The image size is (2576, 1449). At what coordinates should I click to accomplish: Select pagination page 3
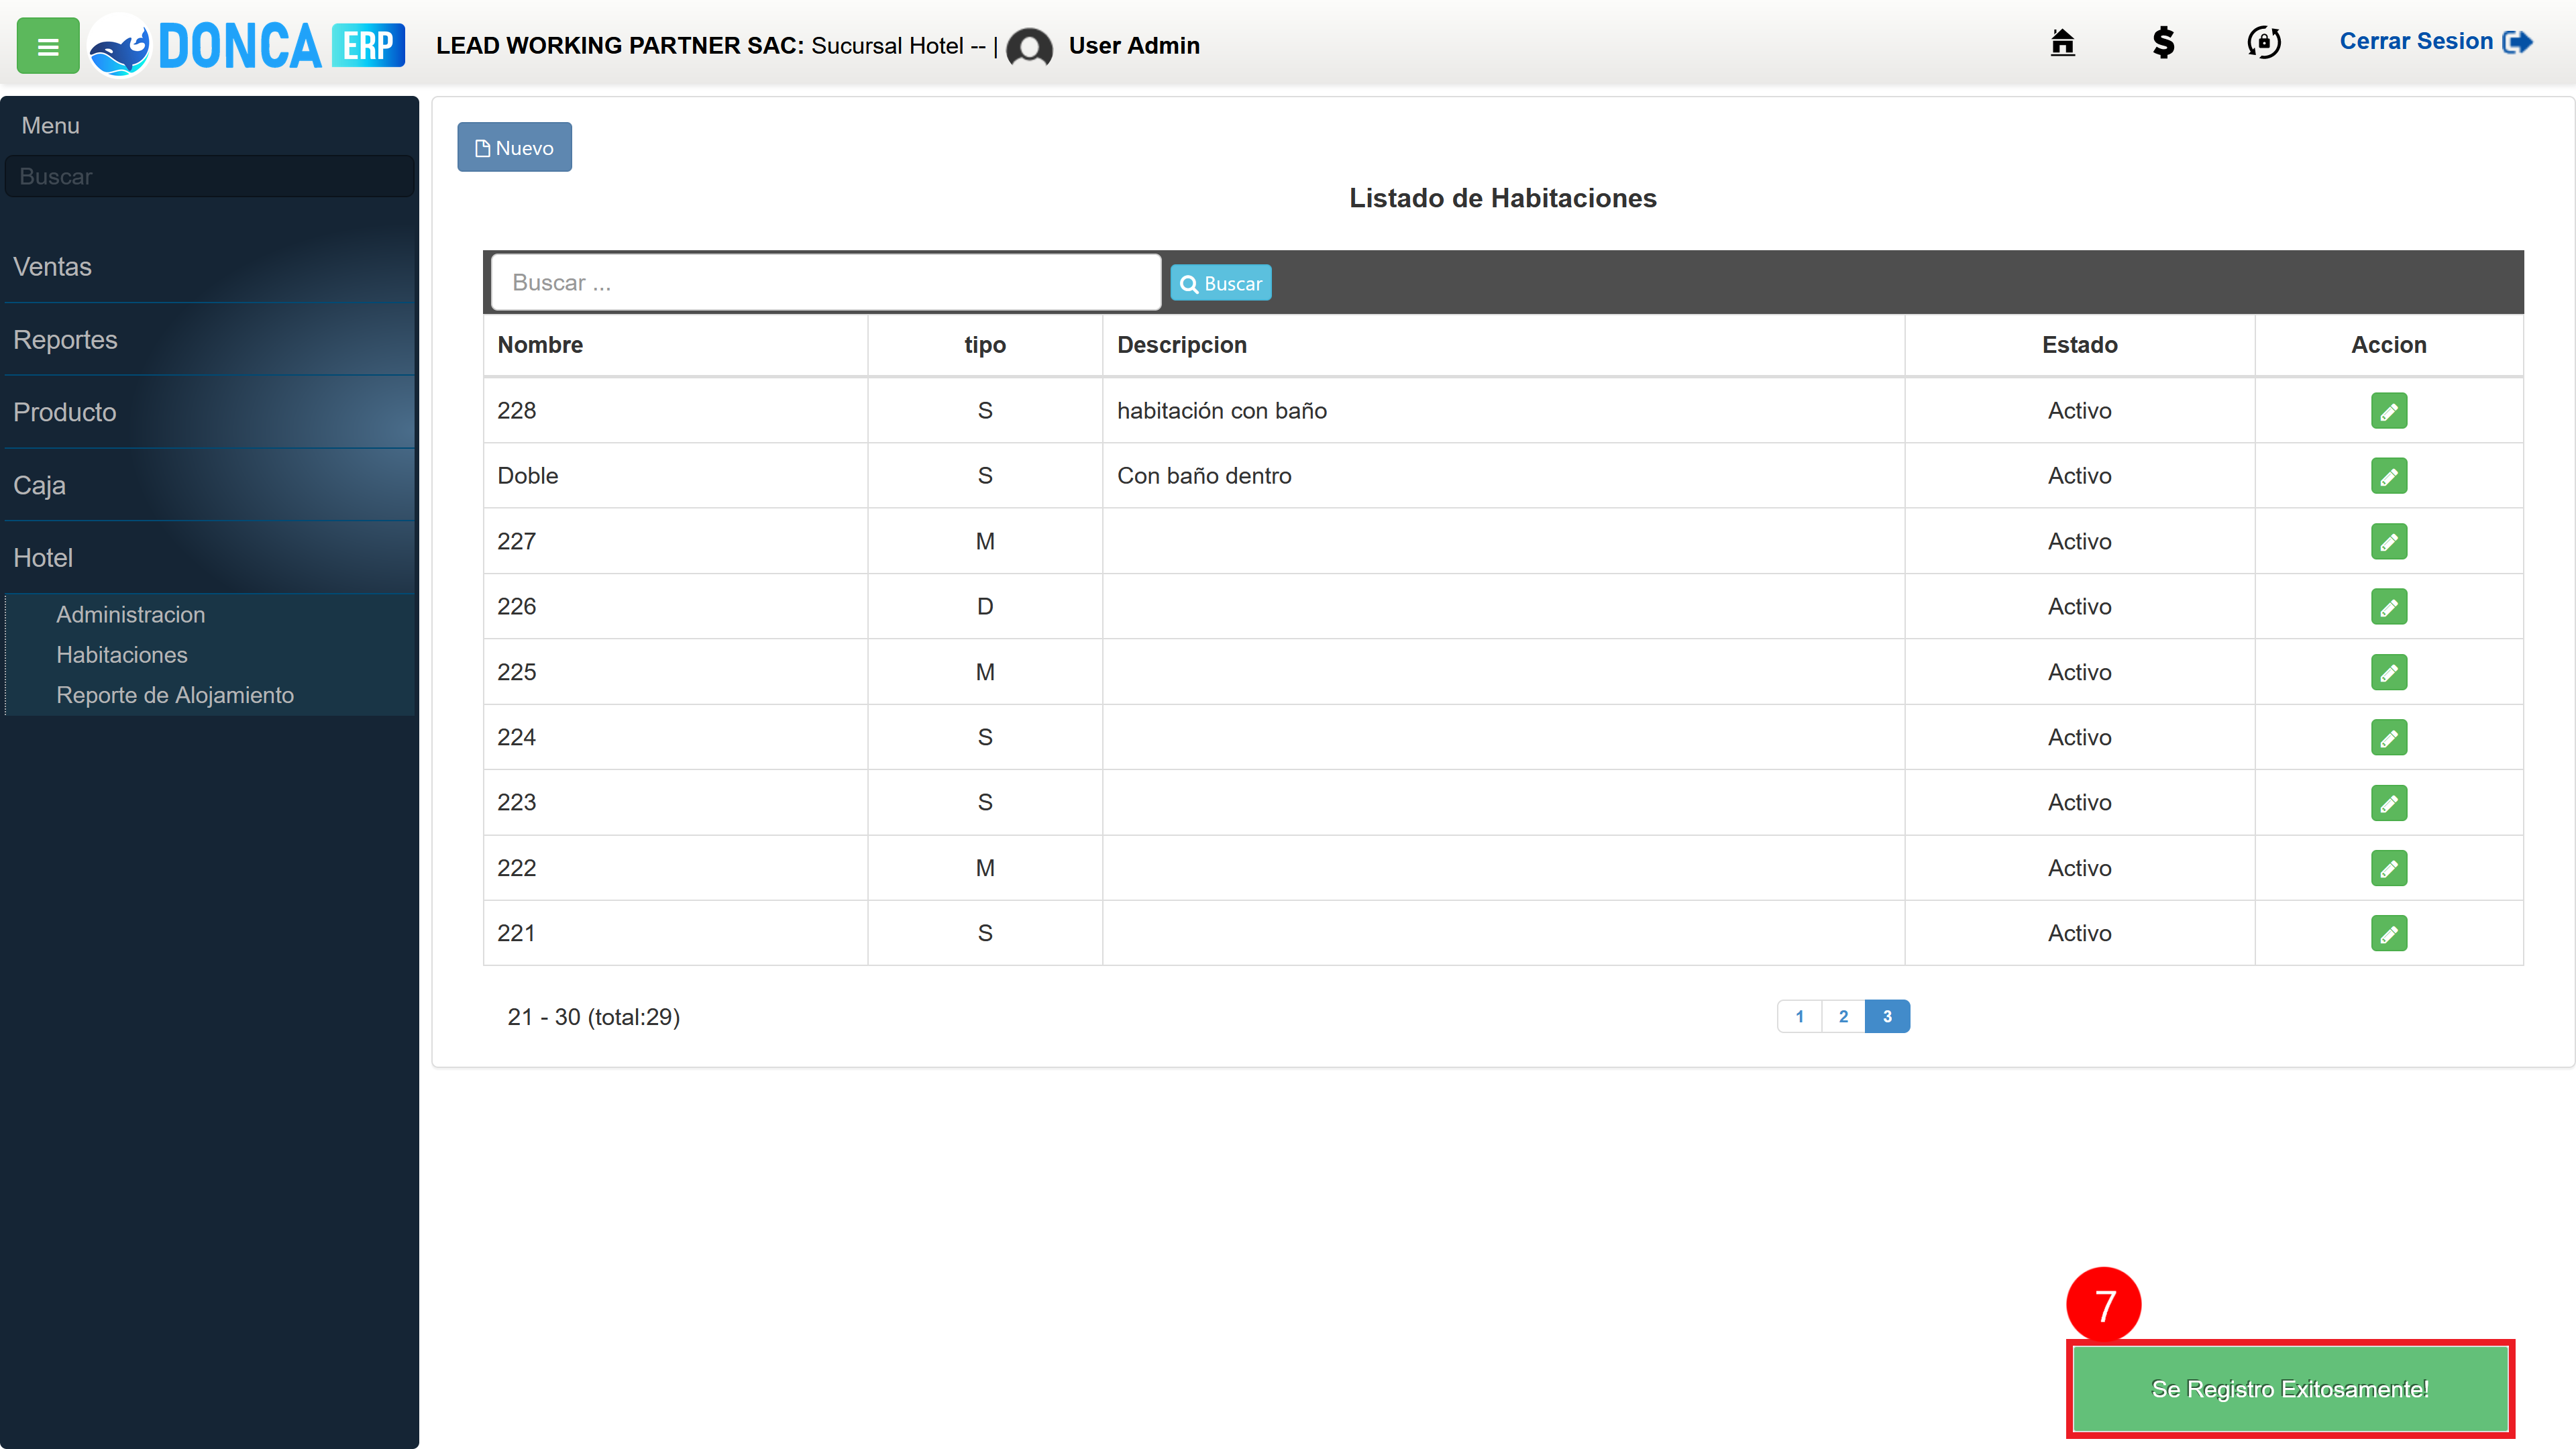[x=1887, y=1016]
